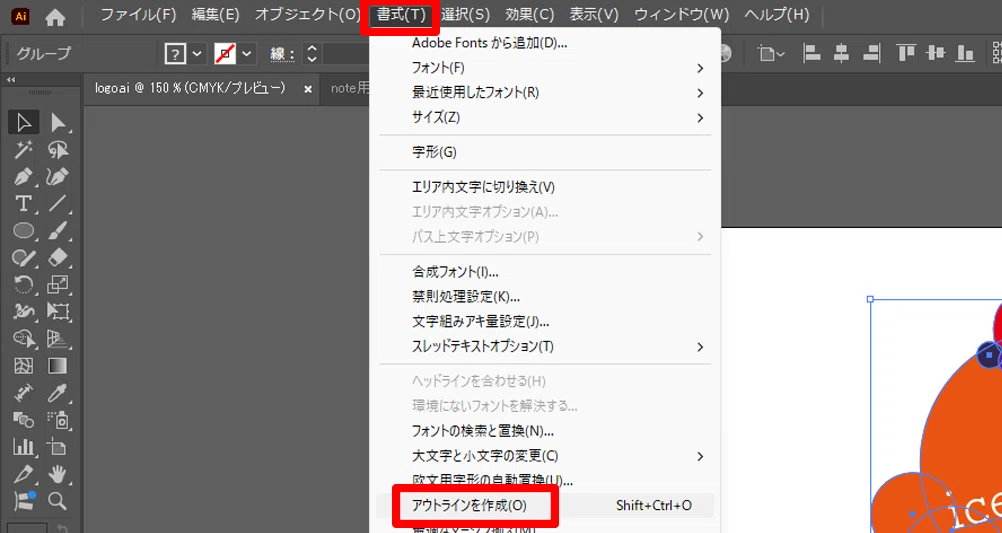Select the Pen tool

coord(24,176)
